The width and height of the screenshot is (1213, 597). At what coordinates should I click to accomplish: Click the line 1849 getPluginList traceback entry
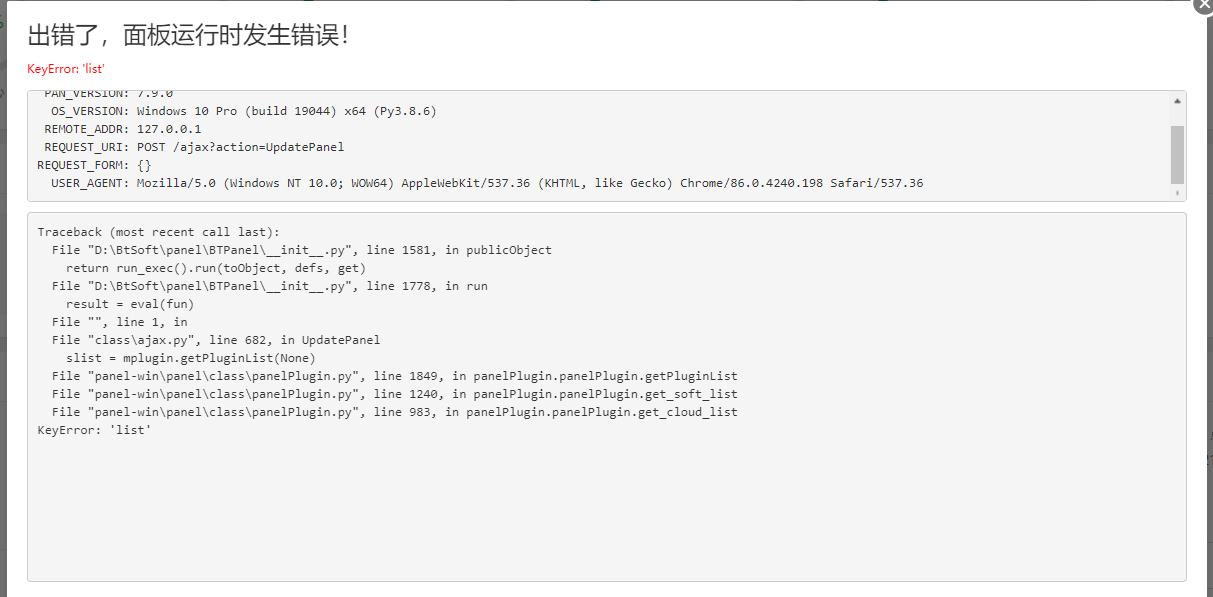[395, 376]
